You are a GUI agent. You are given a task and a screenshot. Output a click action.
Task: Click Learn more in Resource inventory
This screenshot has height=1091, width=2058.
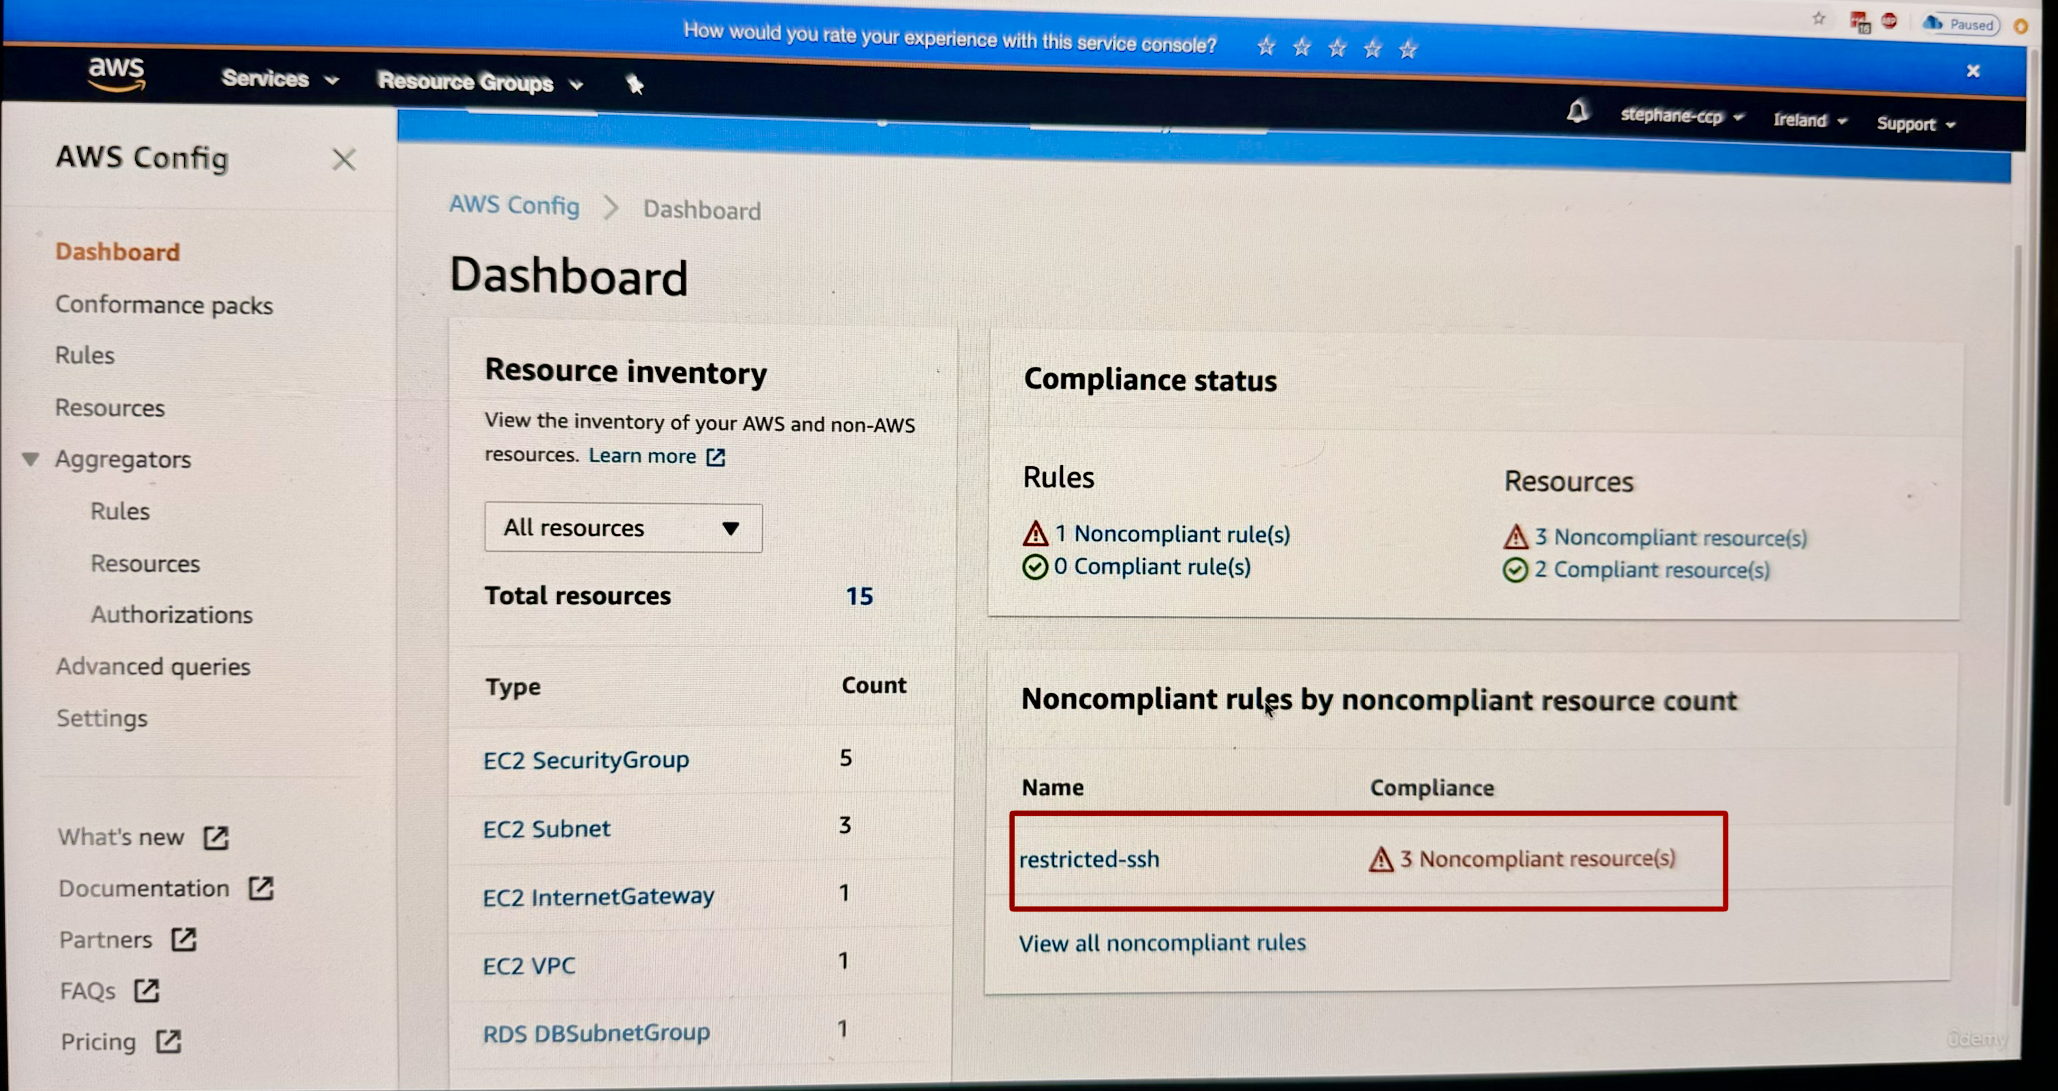(643, 456)
